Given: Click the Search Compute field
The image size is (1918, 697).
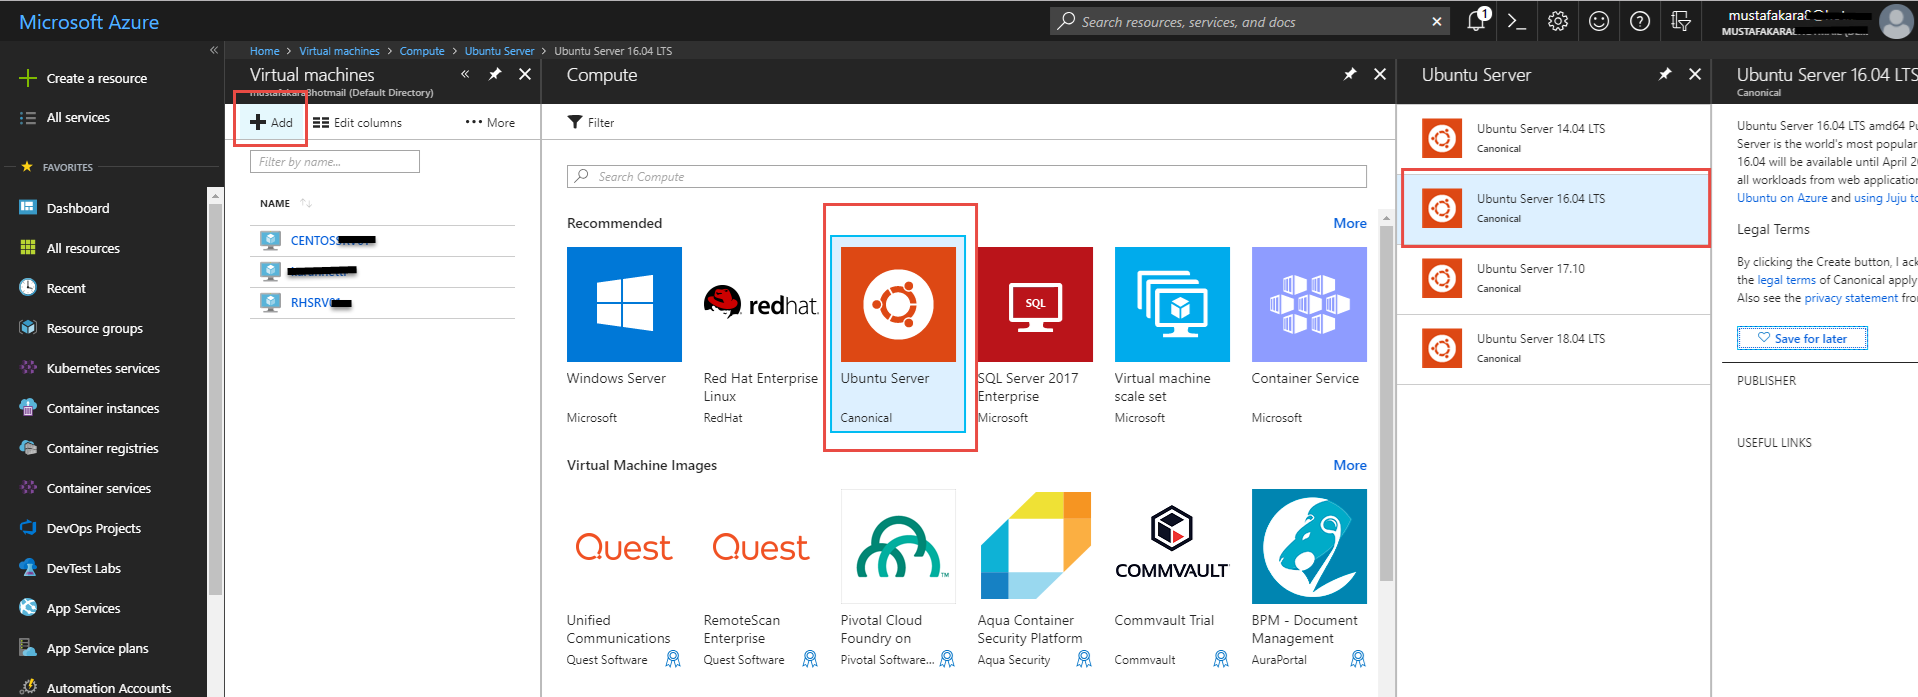Looking at the screenshot, I should pos(966,176).
